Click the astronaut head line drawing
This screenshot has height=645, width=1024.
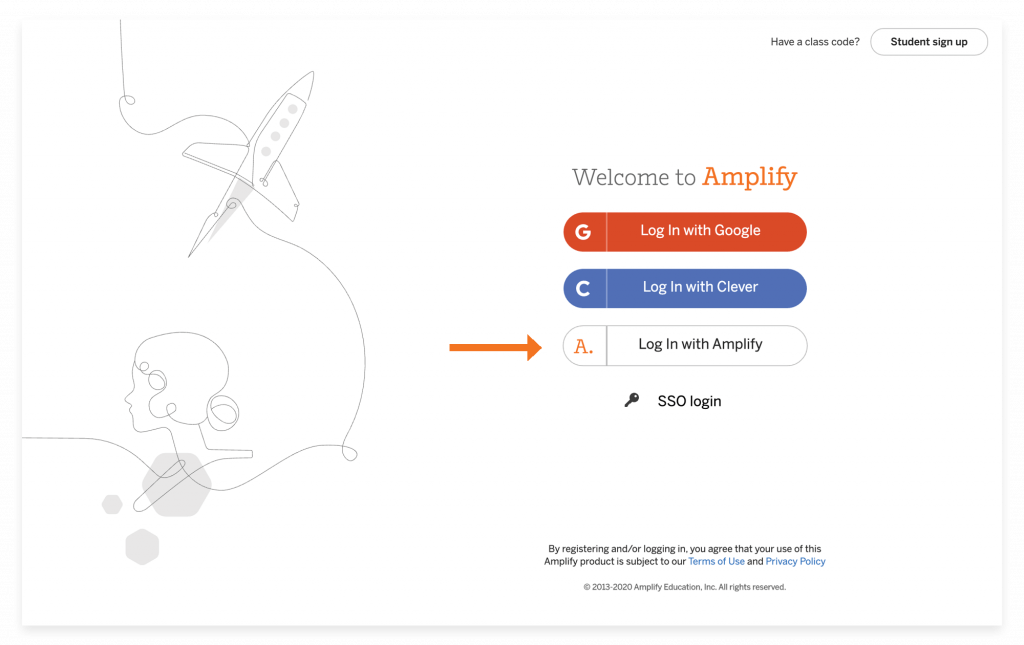click(x=185, y=394)
